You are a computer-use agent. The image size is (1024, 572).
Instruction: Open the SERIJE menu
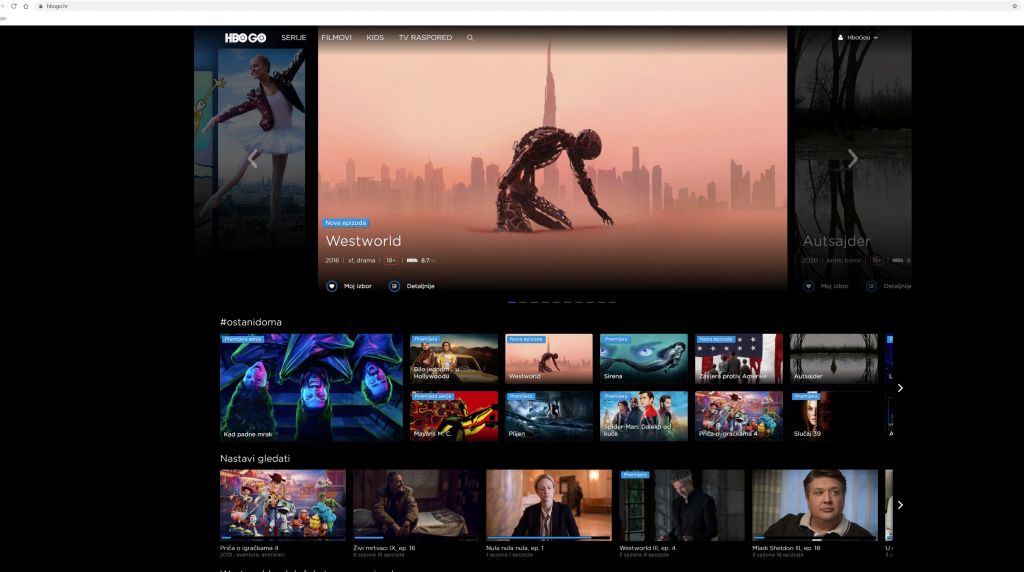coord(293,38)
